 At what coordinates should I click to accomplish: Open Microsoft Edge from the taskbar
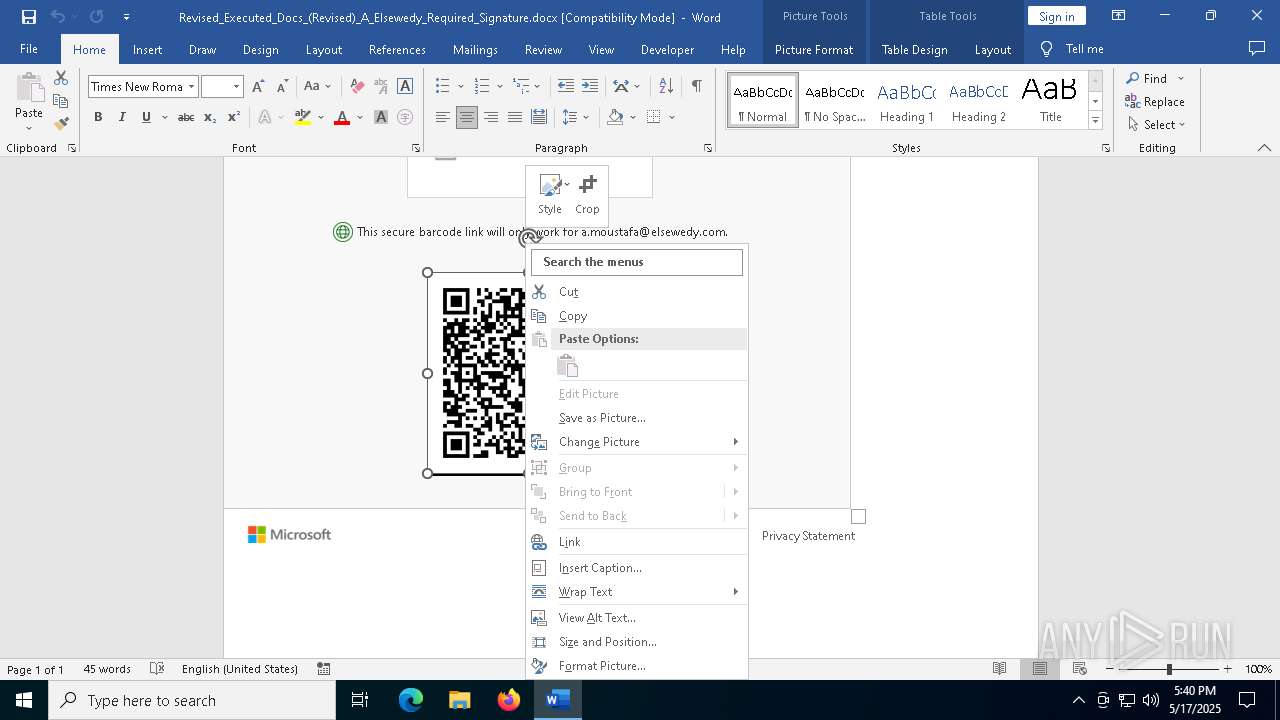411,700
